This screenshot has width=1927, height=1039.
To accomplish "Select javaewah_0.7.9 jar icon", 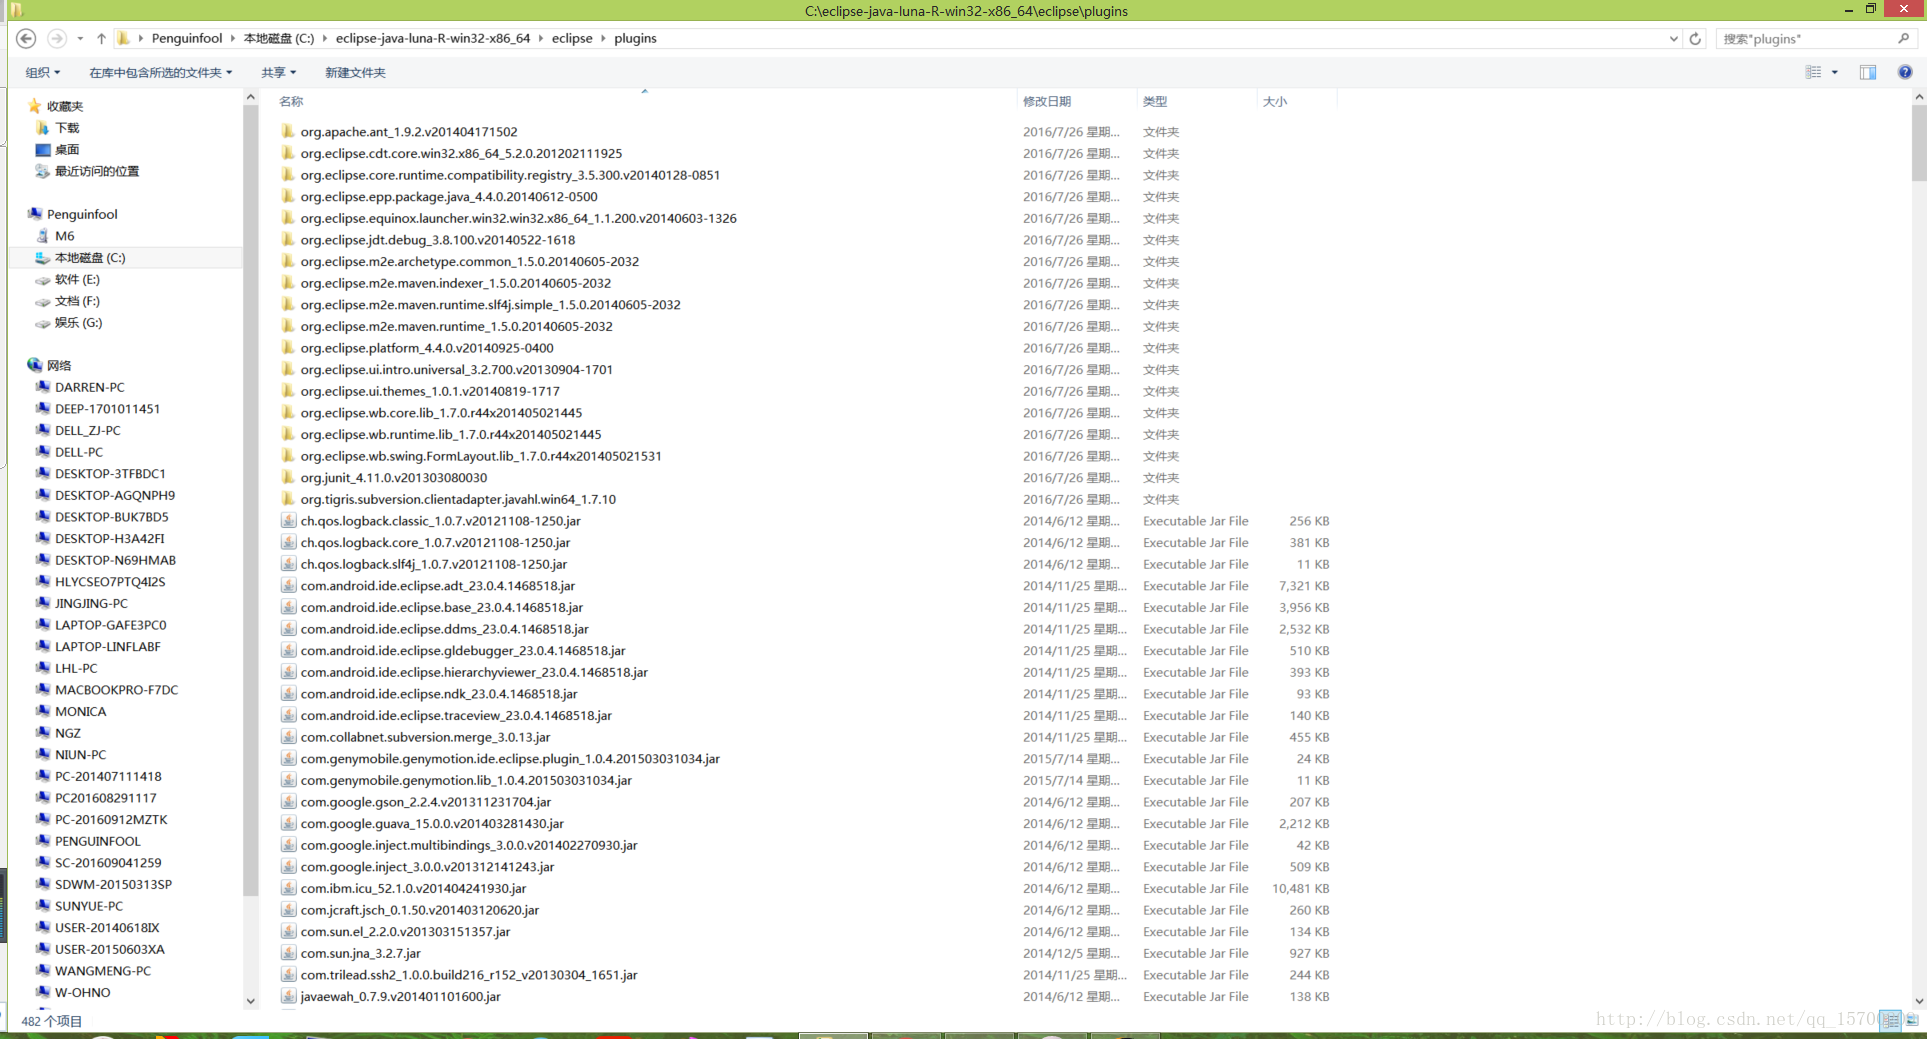I will tap(288, 996).
